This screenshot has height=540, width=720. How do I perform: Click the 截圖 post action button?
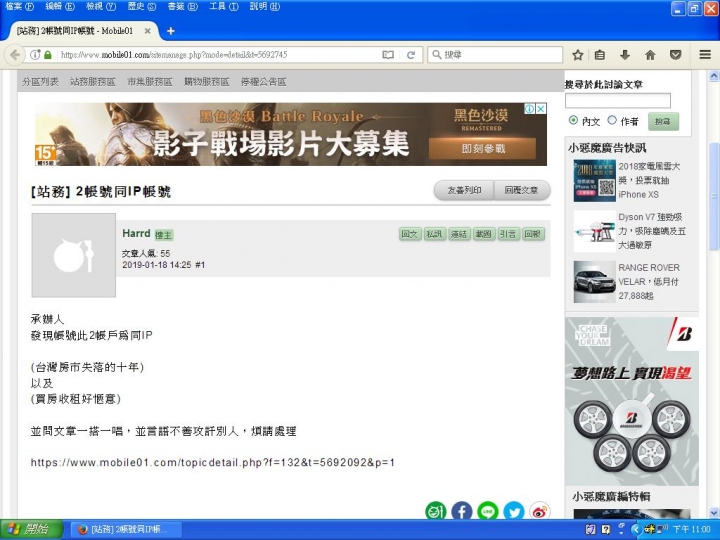click(x=484, y=234)
